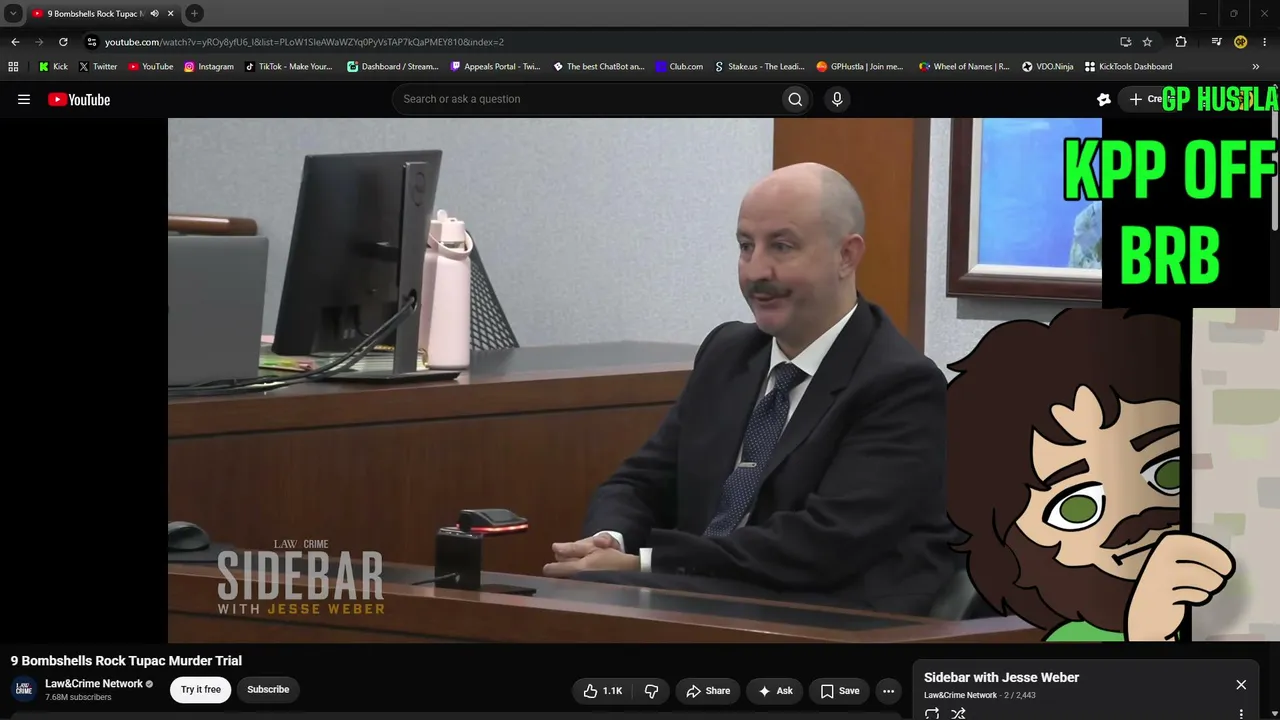Open the Stake.us bookmark
The height and width of the screenshot is (720, 1280).
759,67
